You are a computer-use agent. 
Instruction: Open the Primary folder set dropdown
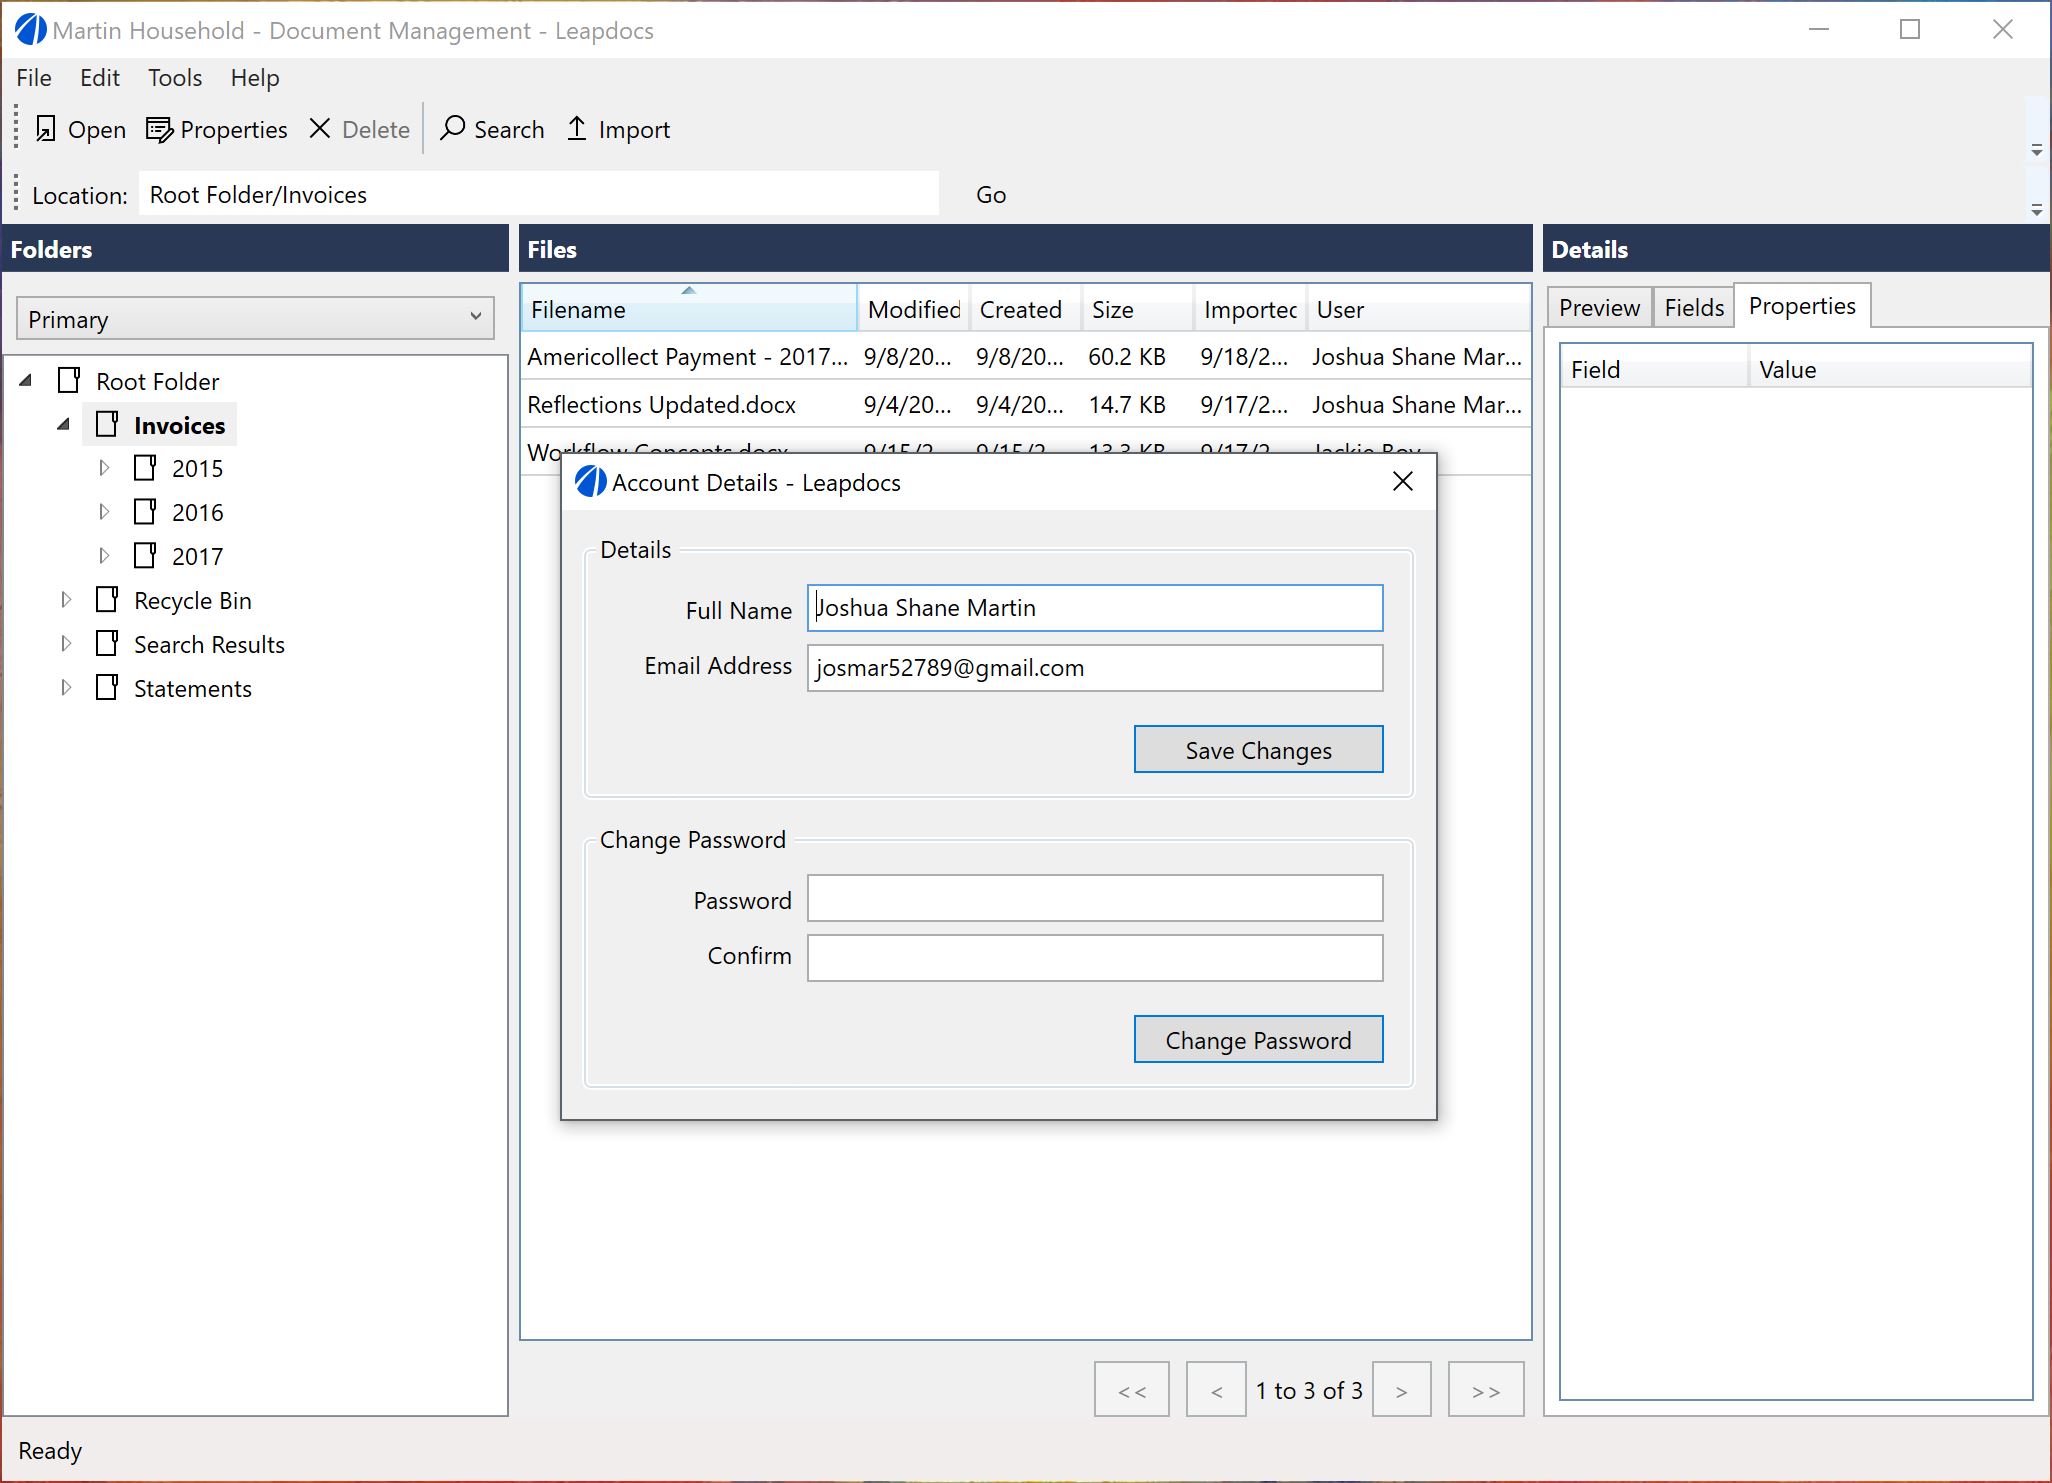click(255, 319)
